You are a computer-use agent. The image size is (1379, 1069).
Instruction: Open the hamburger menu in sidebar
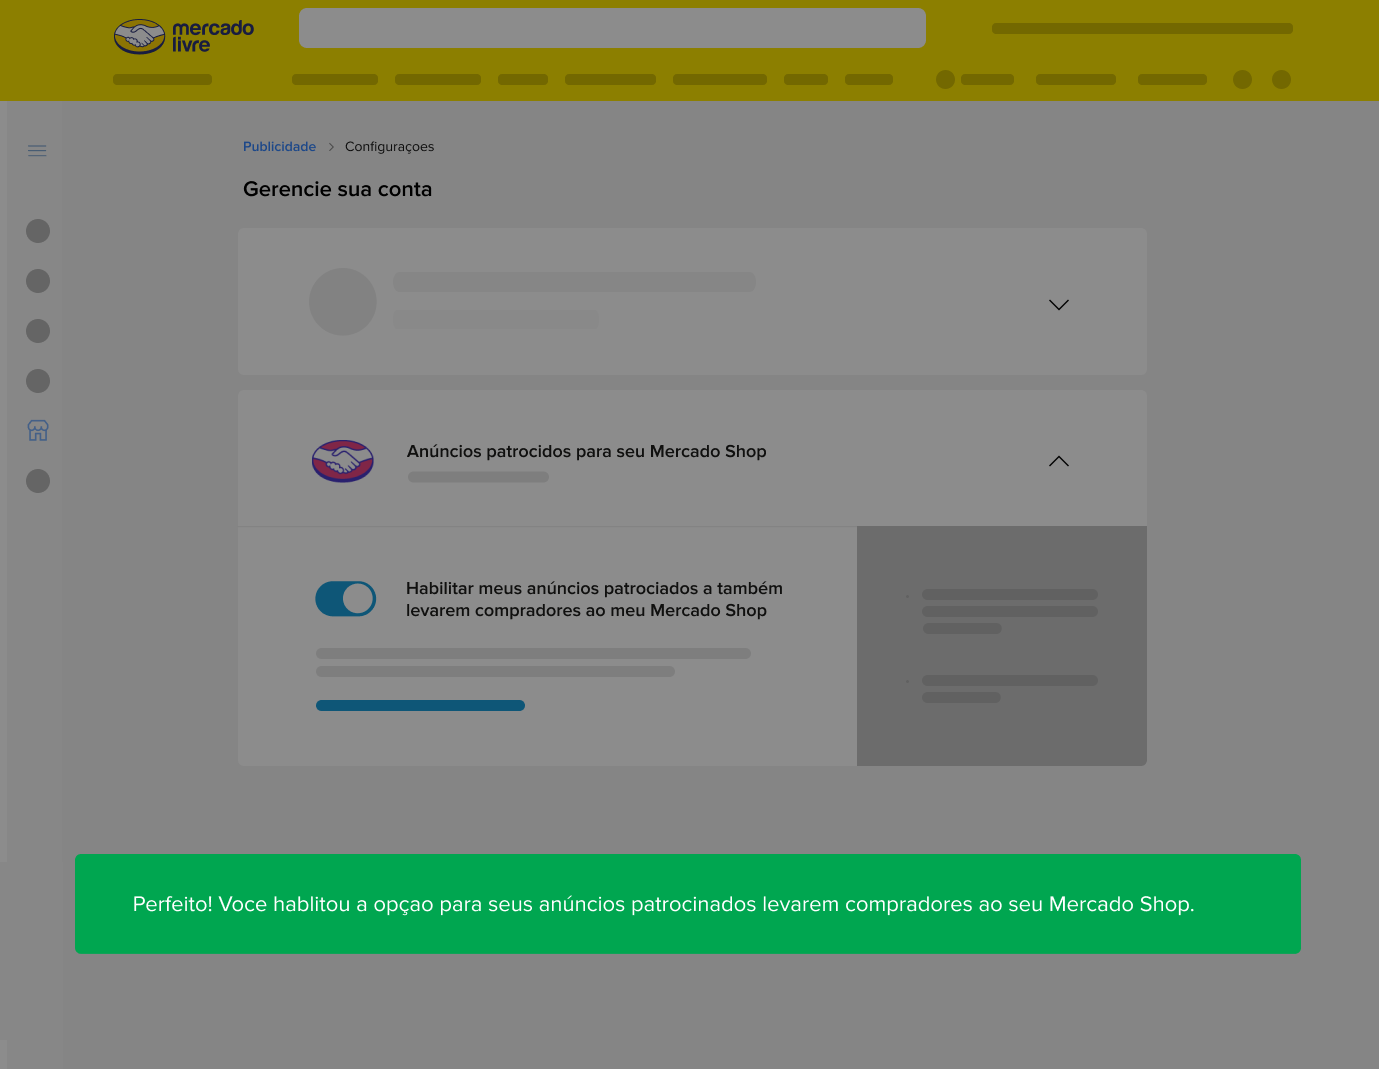37,151
